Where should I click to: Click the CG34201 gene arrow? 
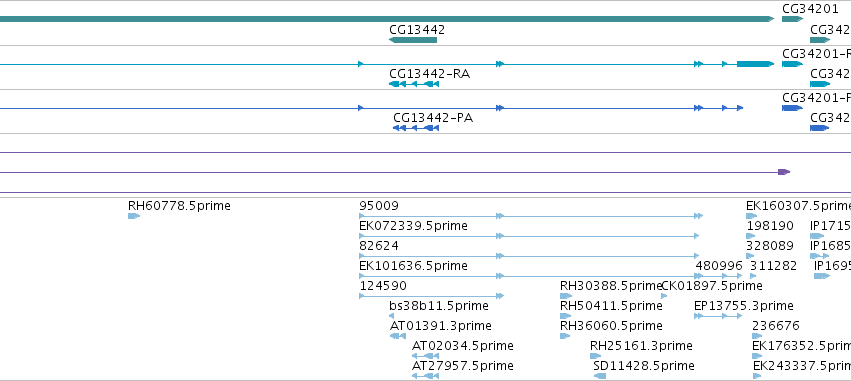pos(792,19)
